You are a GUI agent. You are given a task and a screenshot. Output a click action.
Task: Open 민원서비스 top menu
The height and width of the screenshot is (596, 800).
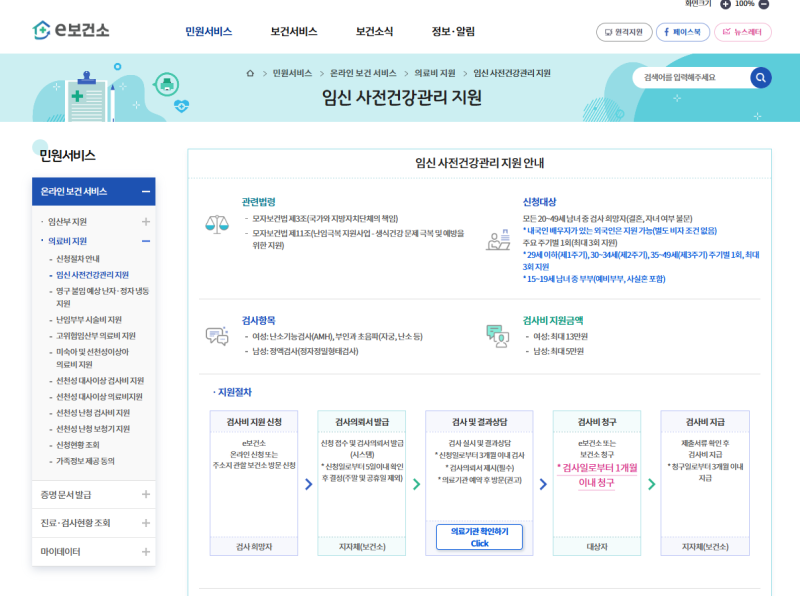pos(209,32)
